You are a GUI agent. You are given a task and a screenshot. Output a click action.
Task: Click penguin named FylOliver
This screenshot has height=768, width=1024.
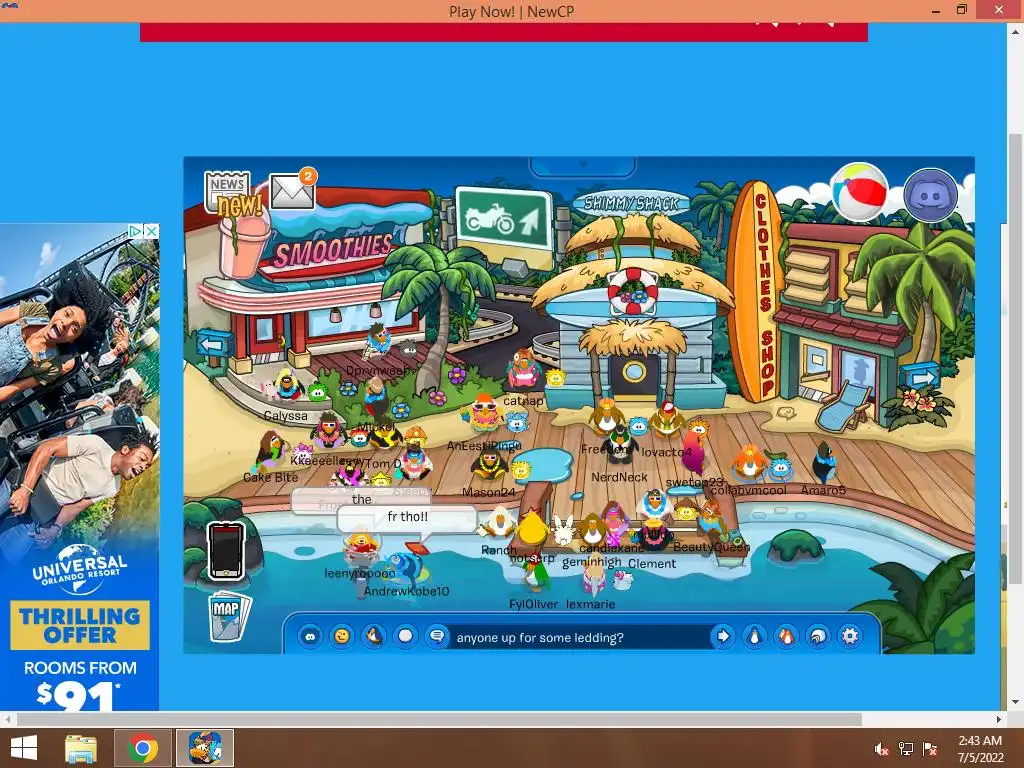(536, 576)
